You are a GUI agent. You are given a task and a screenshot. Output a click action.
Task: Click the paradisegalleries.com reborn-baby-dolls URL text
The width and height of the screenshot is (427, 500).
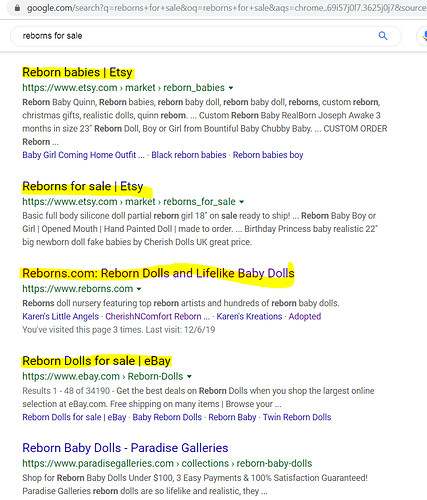tap(167, 464)
